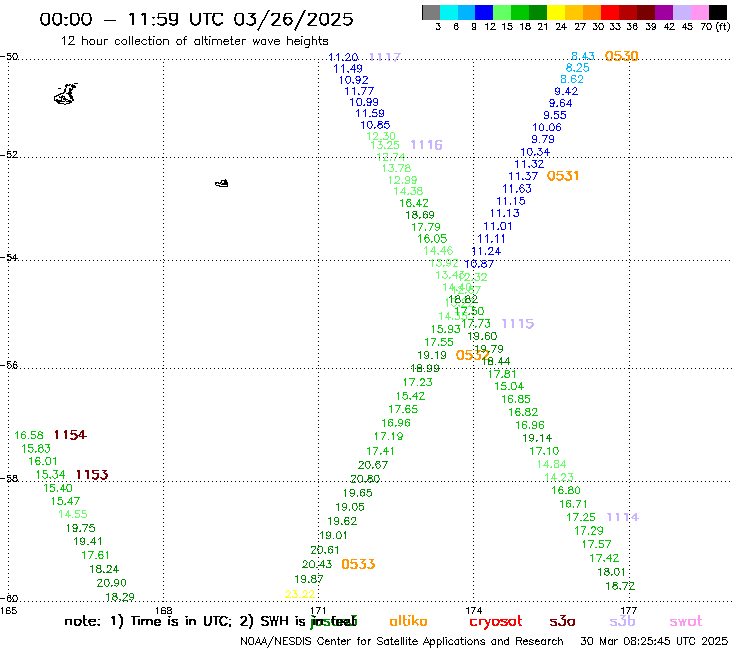This screenshot has width=740, height=650.
Task: Click the lavender 1114 time marker
Action: tap(622, 517)
